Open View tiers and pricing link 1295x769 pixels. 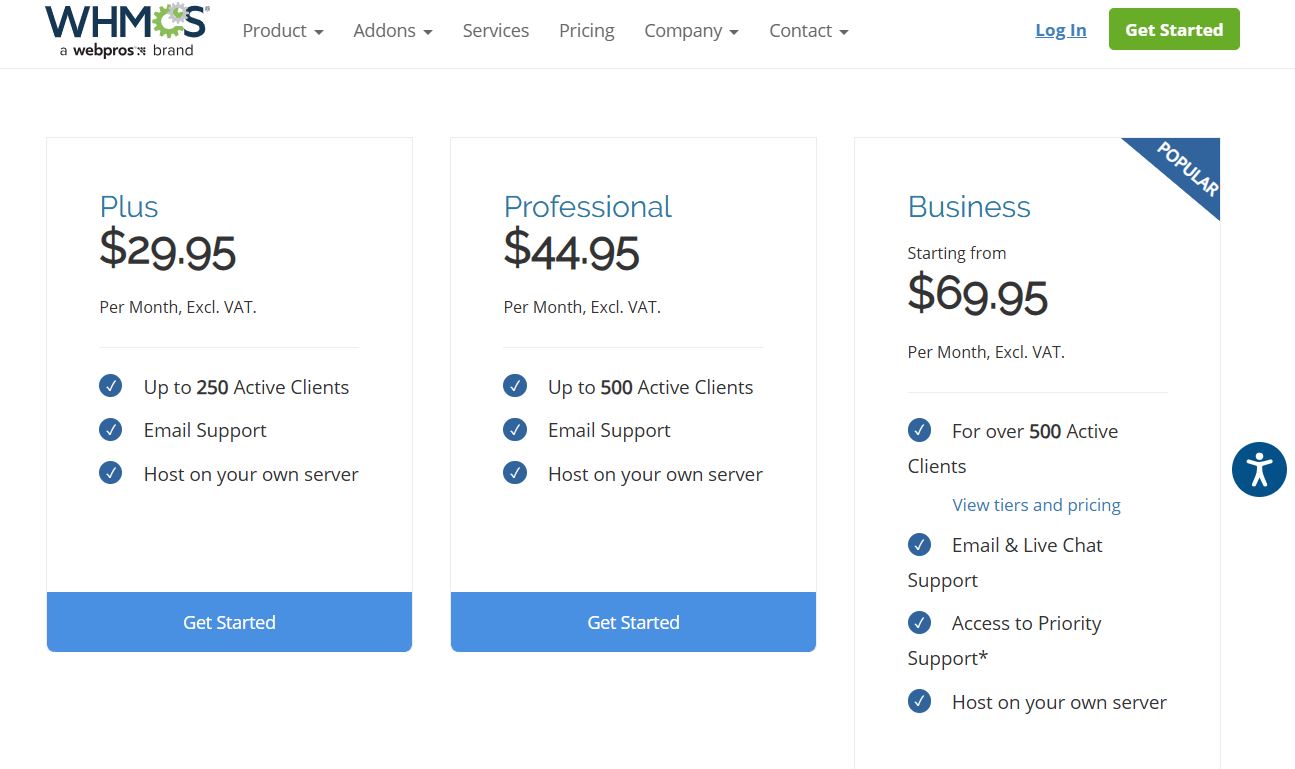coord(1036,505)
